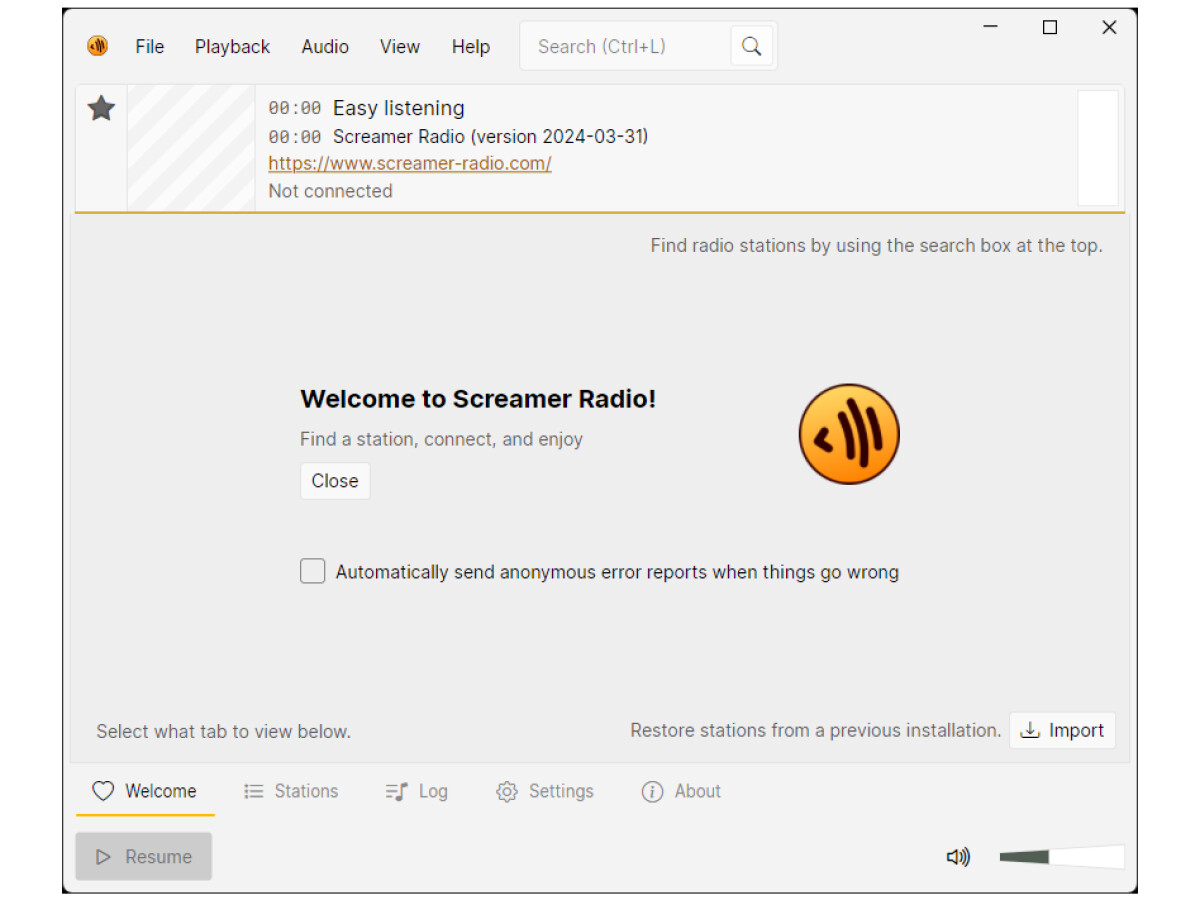The height and width of the screenshot is (900, 1200).
Task: Click the favorite star icon
Action: [x=101, y=108]
